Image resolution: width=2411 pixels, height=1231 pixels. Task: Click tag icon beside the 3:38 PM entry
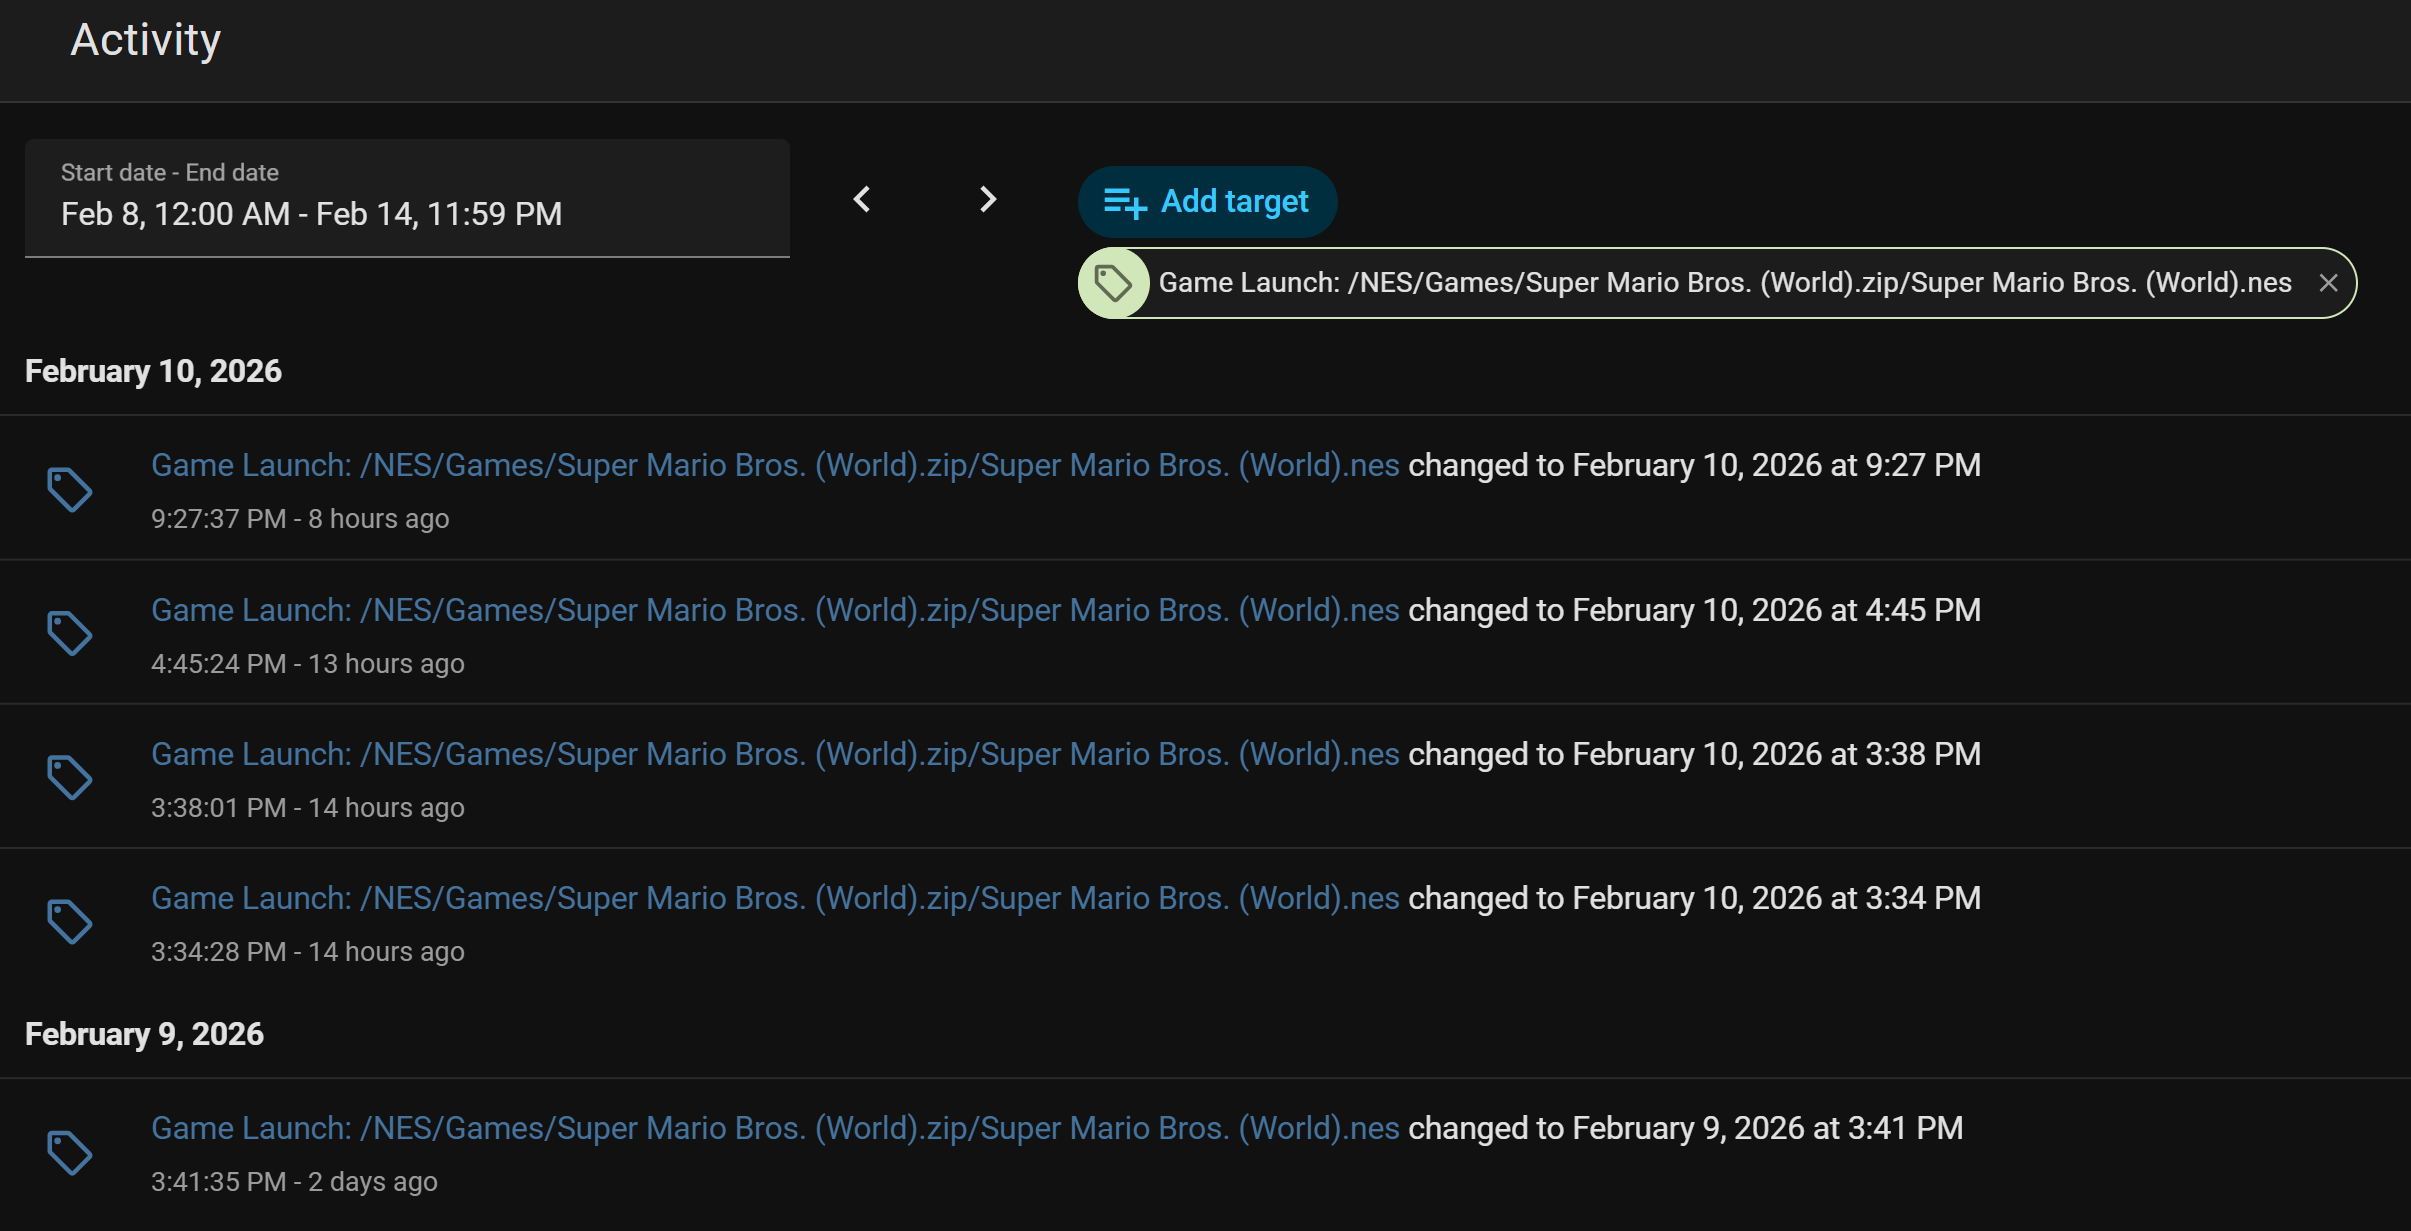coord(69,778)
